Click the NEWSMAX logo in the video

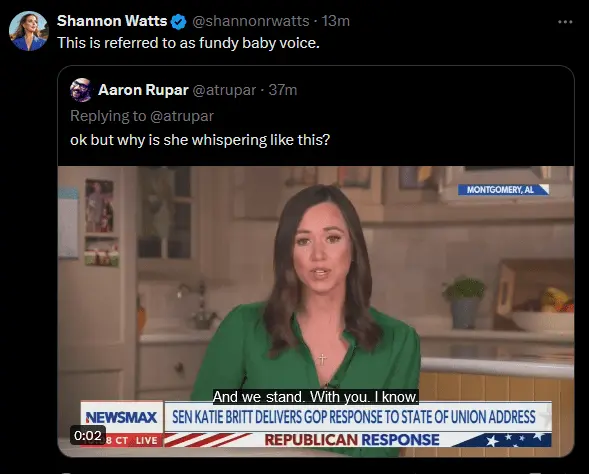[121, 417]
